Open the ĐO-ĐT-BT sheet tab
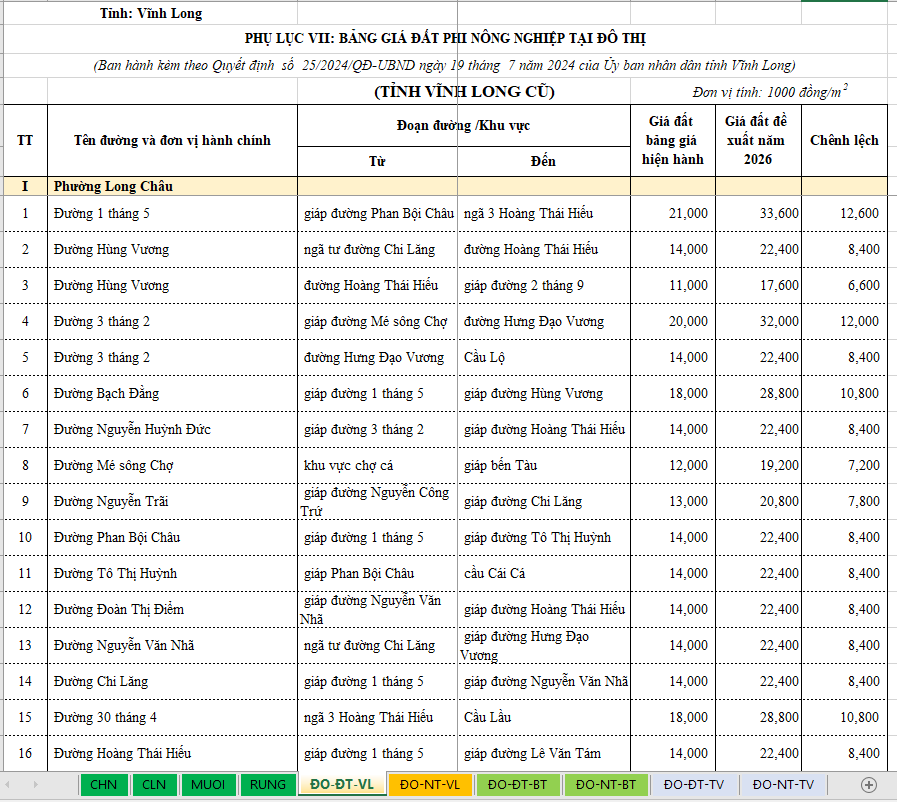The image size is (897, 802). point(517,785)
